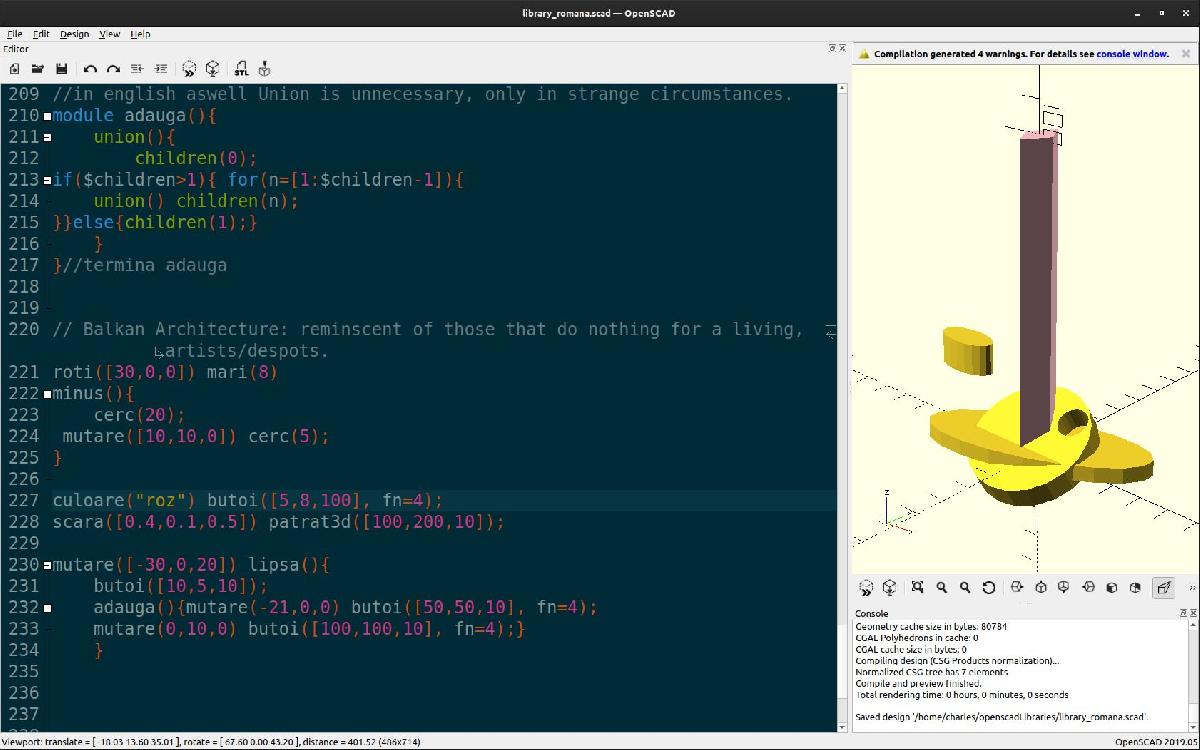Zoom in on the 3D viewport
The height and width of the screenshot is (750, 1200).
(x=942, y=588)
